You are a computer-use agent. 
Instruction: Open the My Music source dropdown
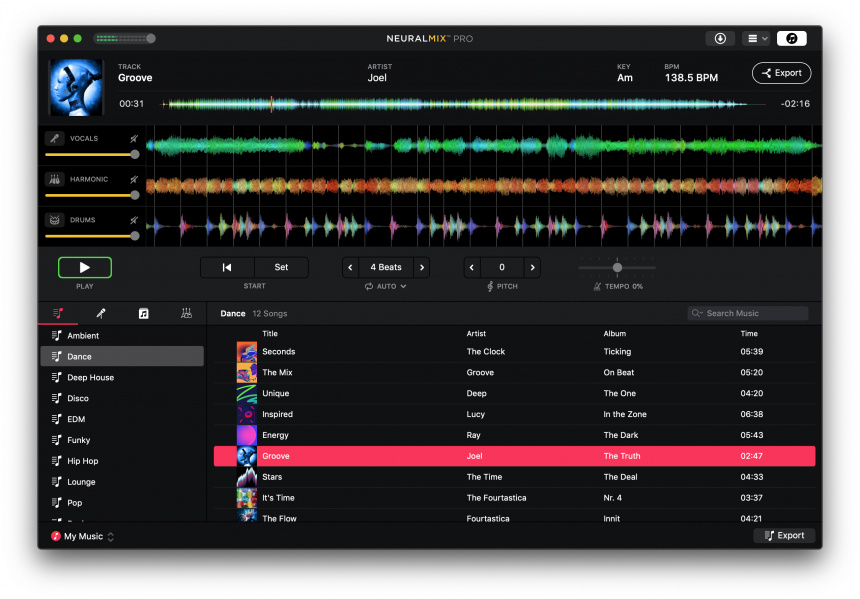[82, 536]
